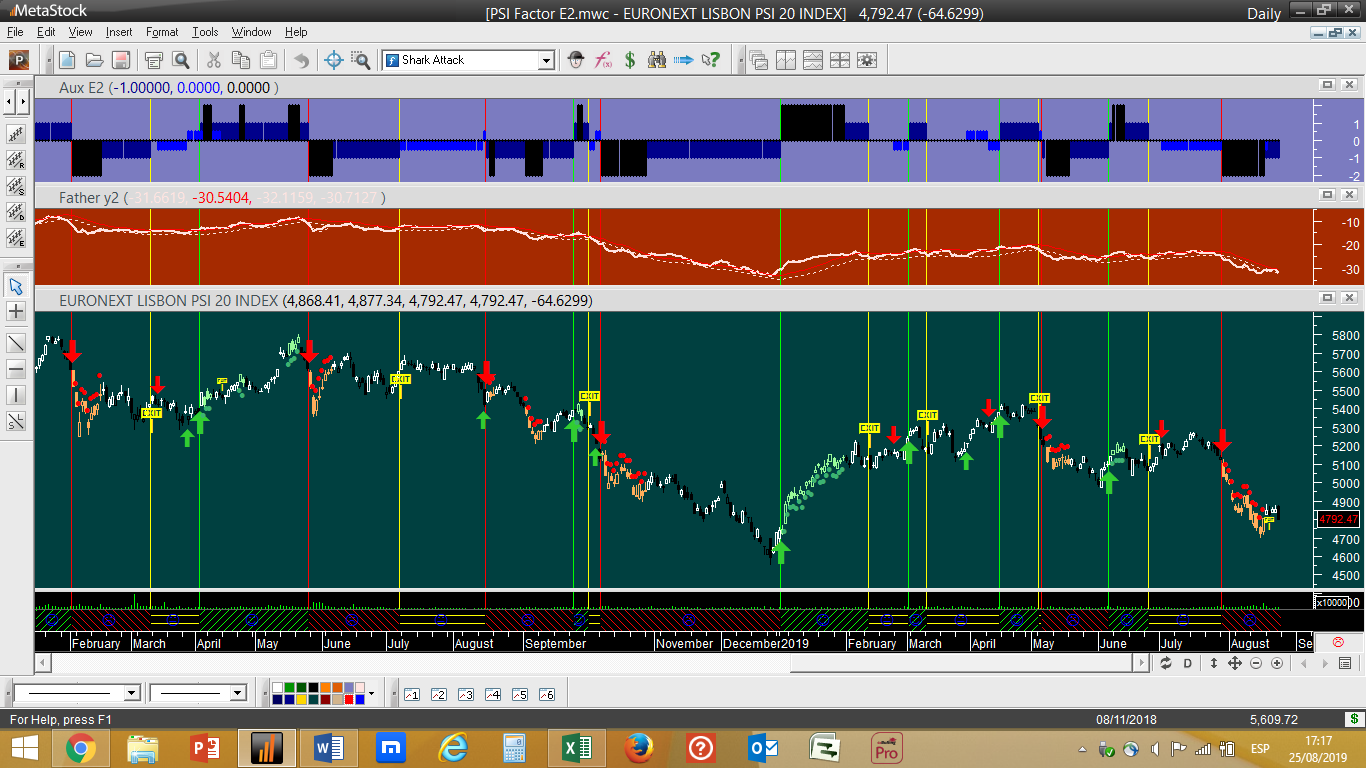The image size is (1366, 768).
Task: Click the refresh chart arrows icon
Action: click(x=1166, y=663)
